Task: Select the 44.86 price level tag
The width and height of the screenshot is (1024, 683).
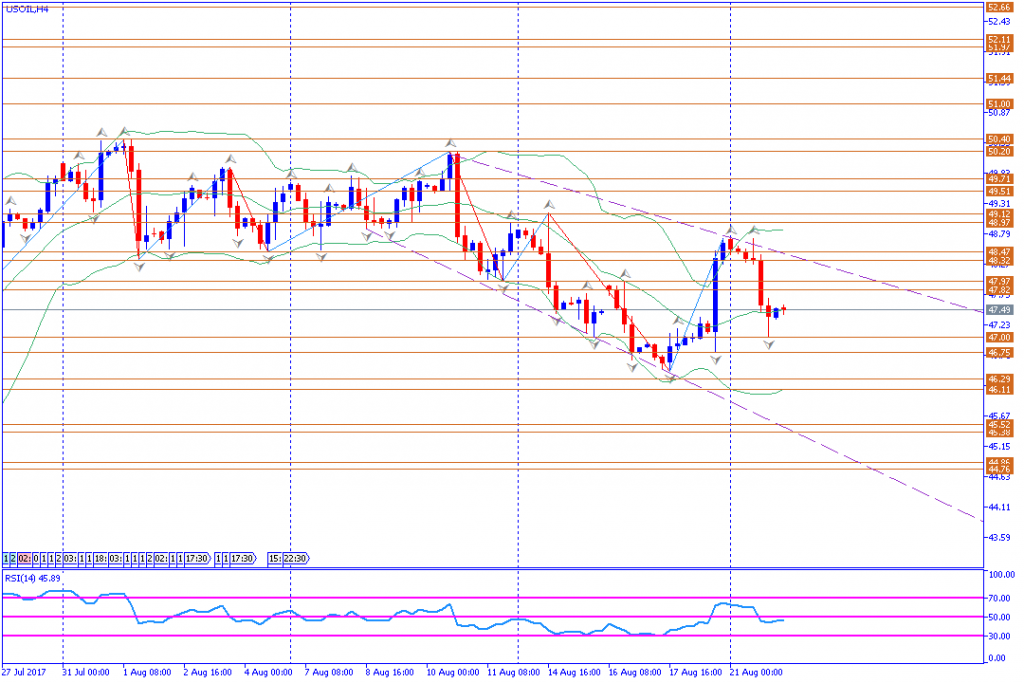Action: coord(999,462)
